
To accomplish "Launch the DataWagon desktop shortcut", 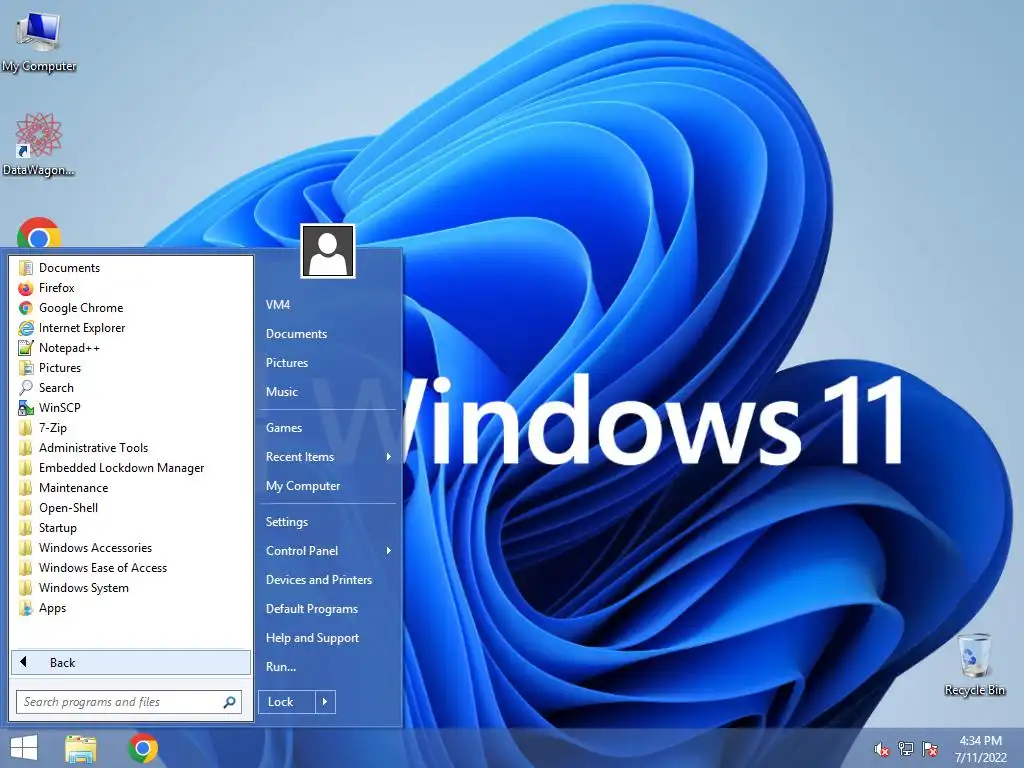I will coord(39,144).
